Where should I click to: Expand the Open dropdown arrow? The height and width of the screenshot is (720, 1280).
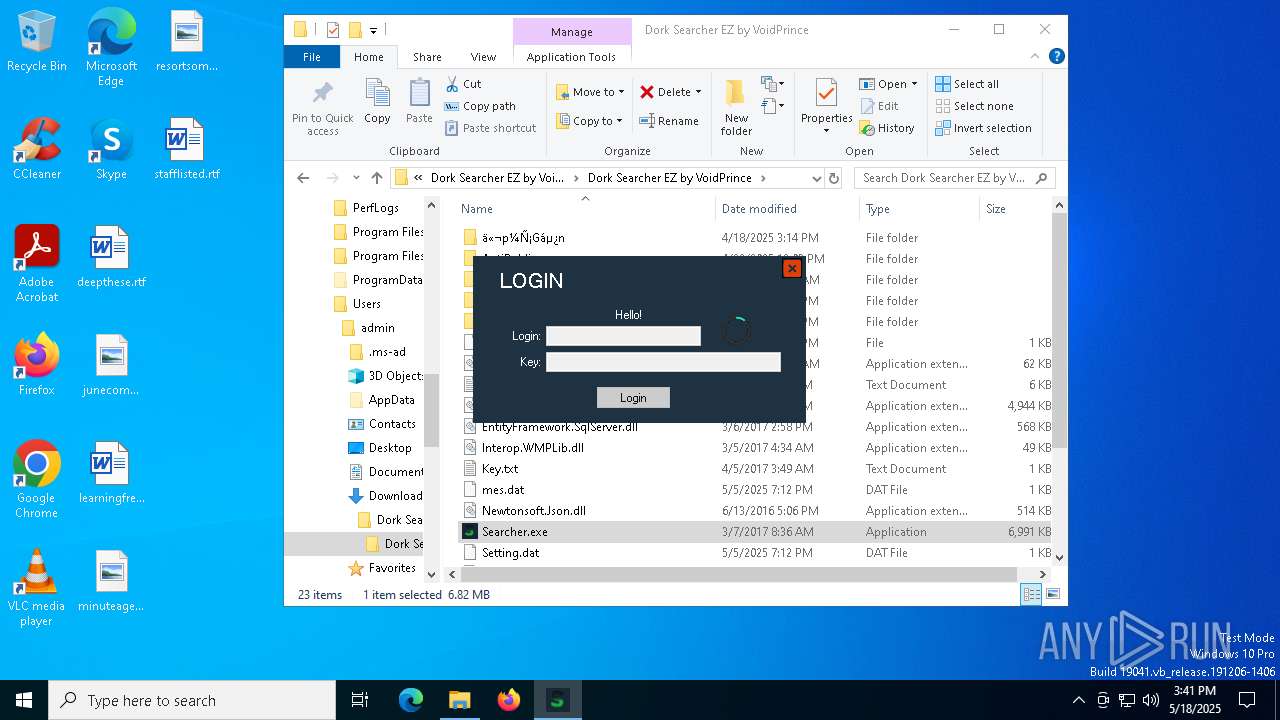914,84
